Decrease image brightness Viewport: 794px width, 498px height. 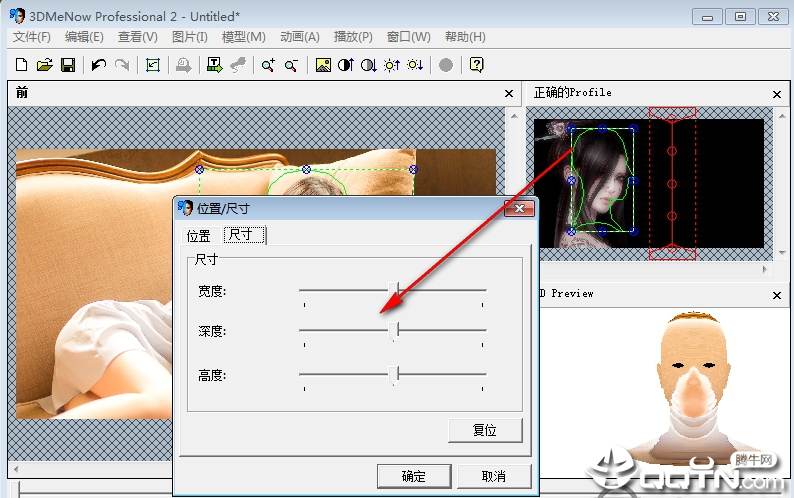coord(415,65)
